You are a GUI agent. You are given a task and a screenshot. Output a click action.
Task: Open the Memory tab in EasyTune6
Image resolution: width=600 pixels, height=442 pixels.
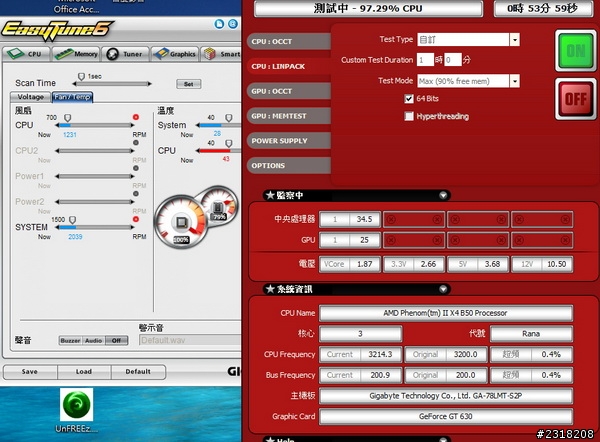(x=76, y=54)
